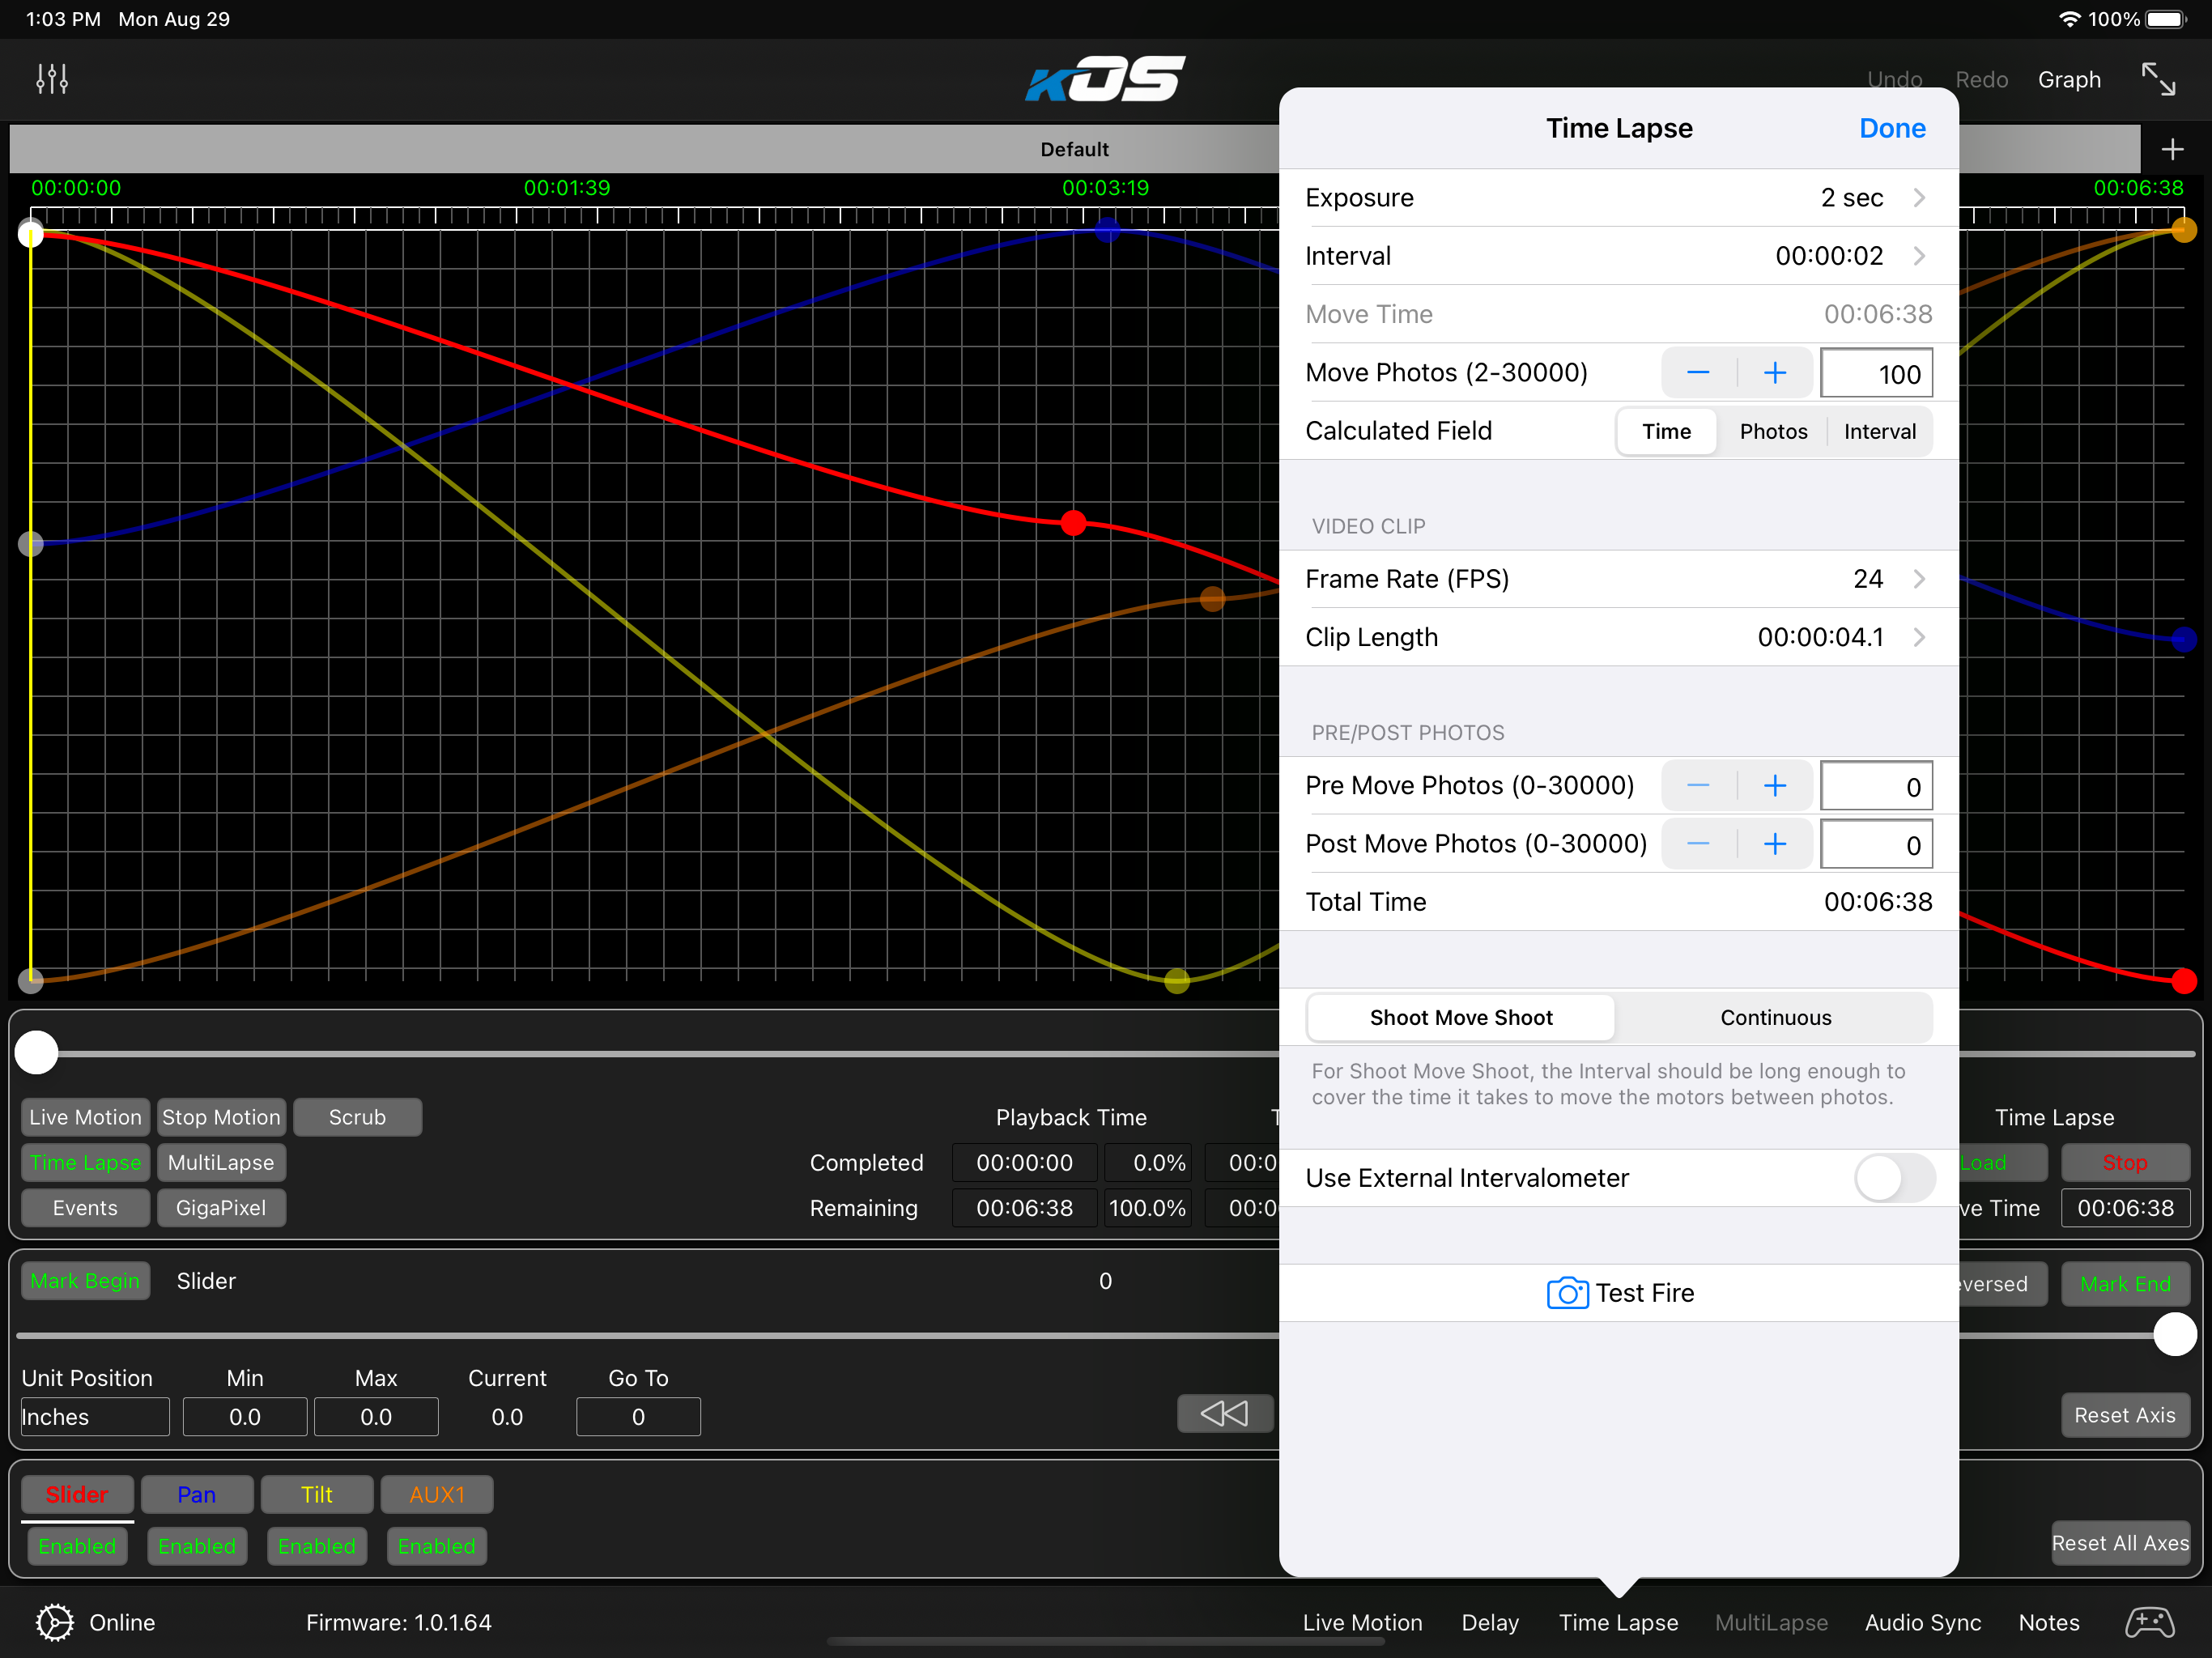Screen dimensions: 2212x1658
Task: Open the mixer settings sliders icon
Action: point(52,79)
